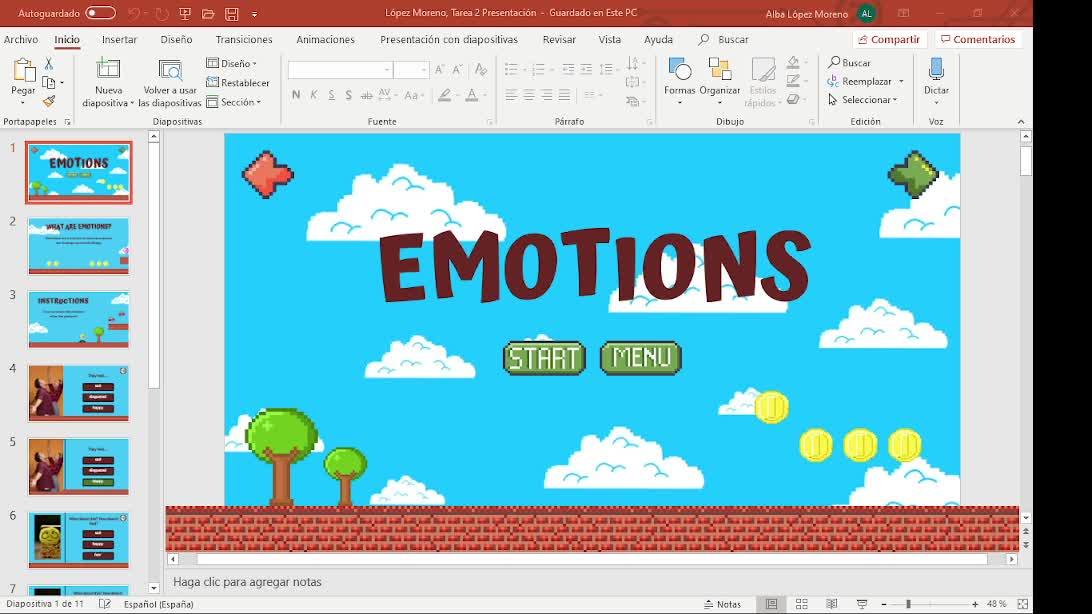Click the Buscar search box in ribbon tabs
Screen dimensions: 1092x614
coord(724,40)
